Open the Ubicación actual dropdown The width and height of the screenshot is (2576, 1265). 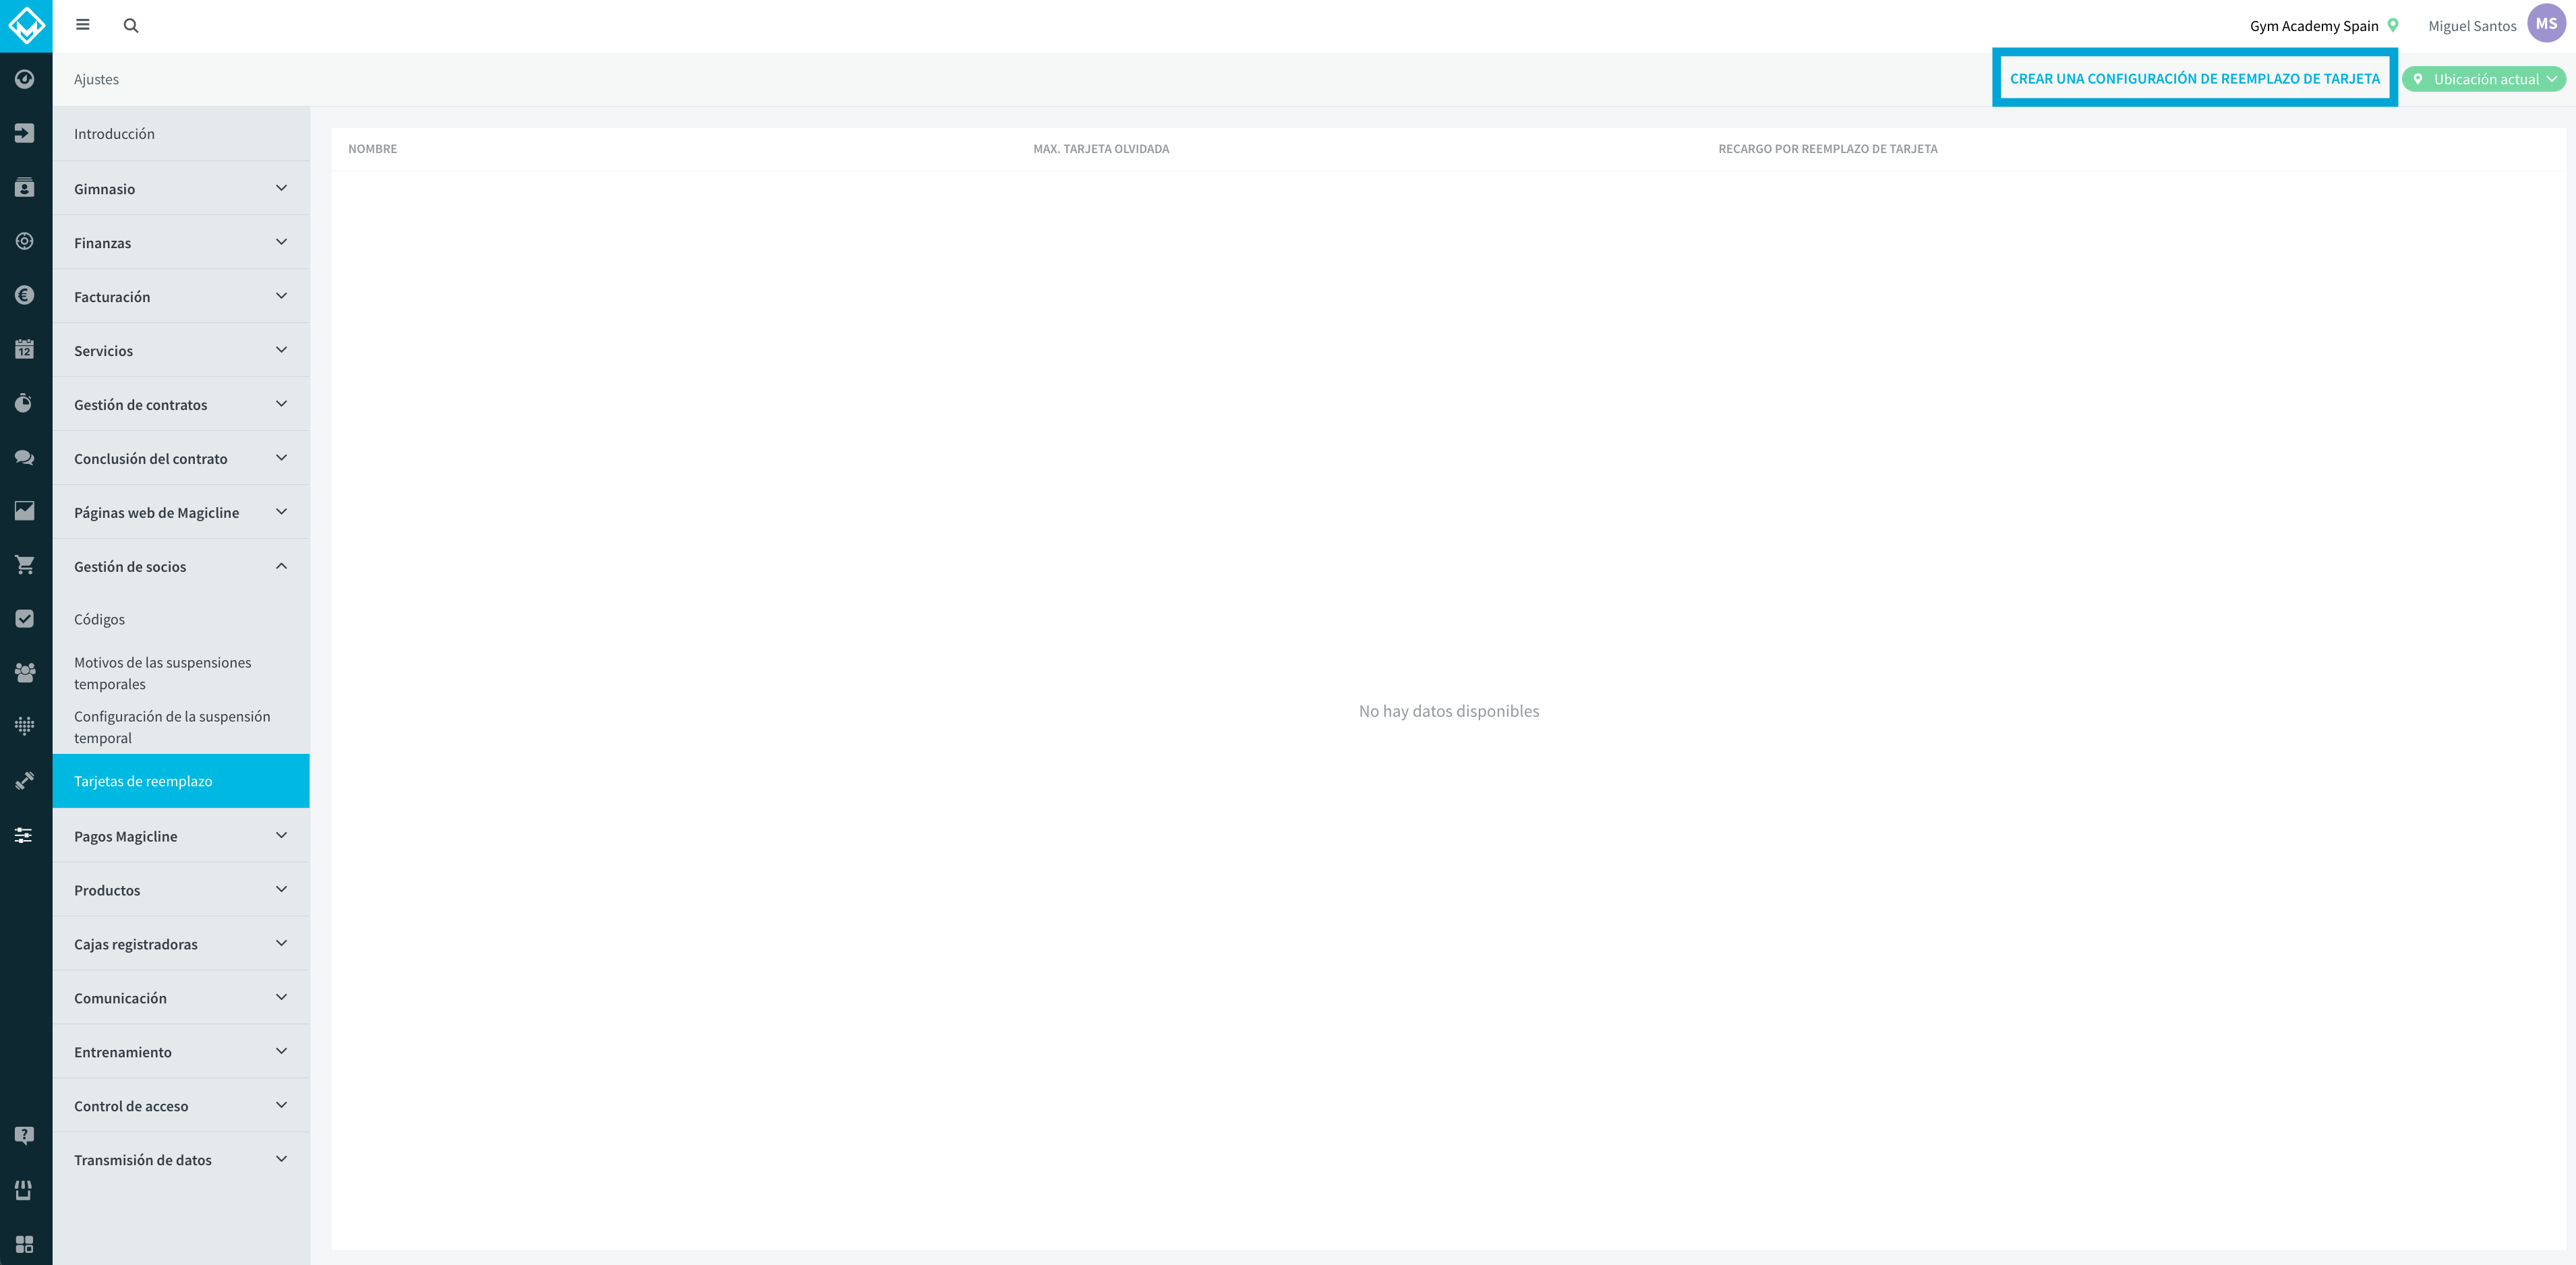coord(2484,79)
